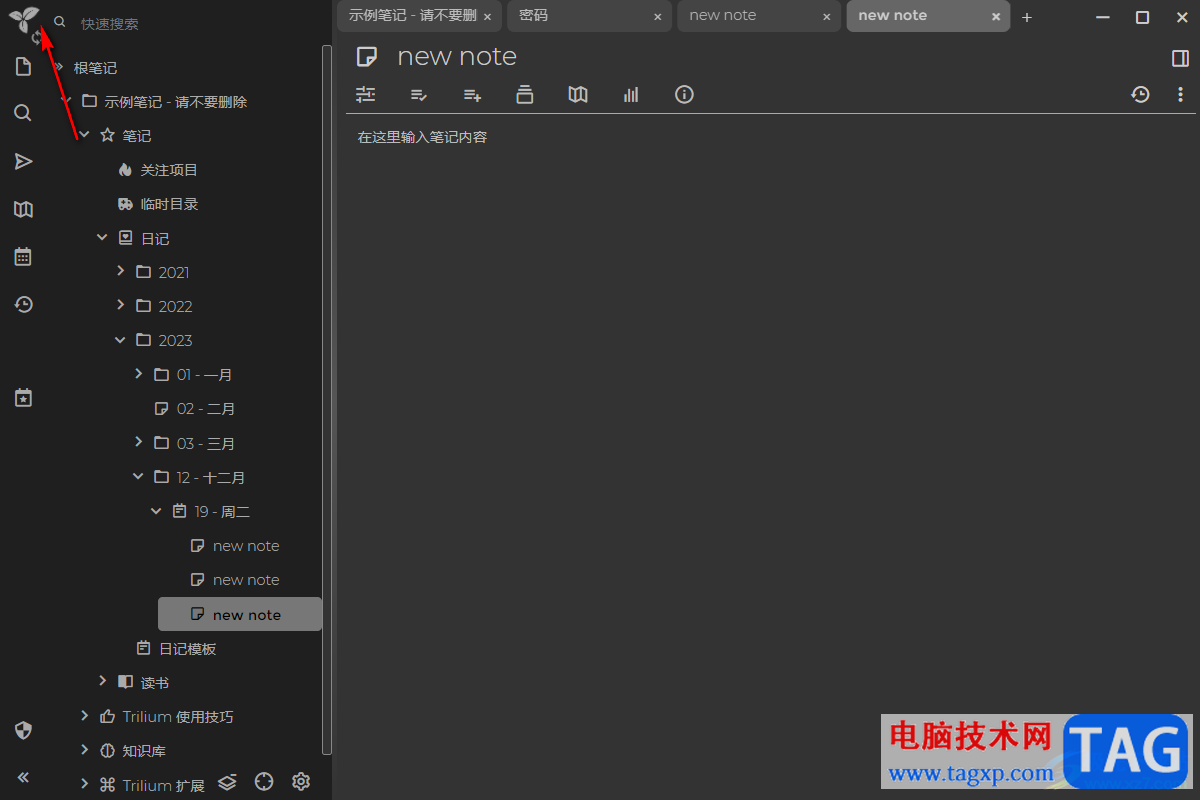Viewport: 1200px width, 800px height.
Task: Expand the 01 - 一月 folder
Action: tap(138, 374)
